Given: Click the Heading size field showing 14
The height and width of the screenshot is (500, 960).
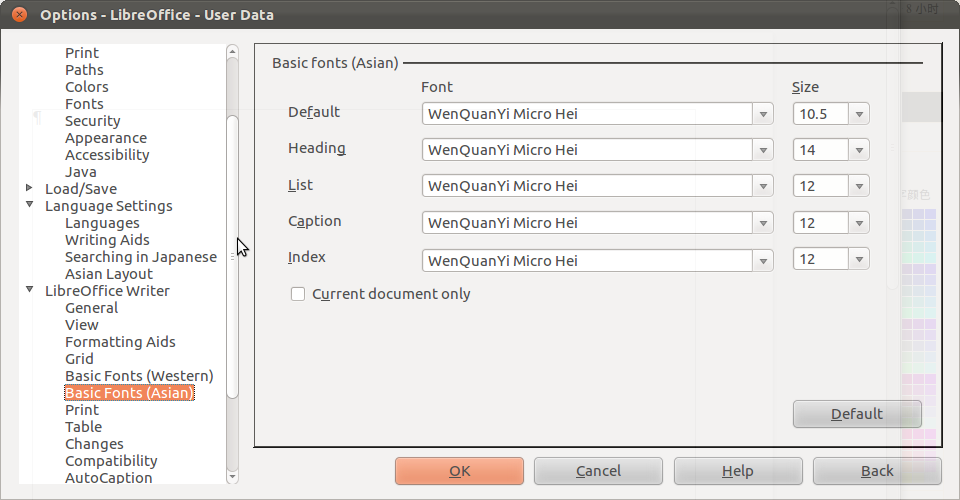Looking at the screenshot, I should point(821,150).
